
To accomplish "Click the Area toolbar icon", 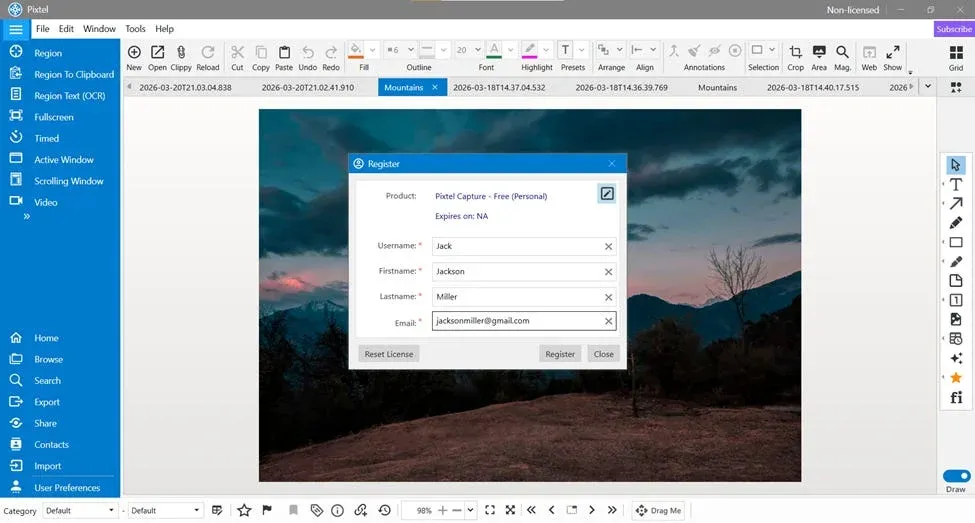I will point(819,52).
